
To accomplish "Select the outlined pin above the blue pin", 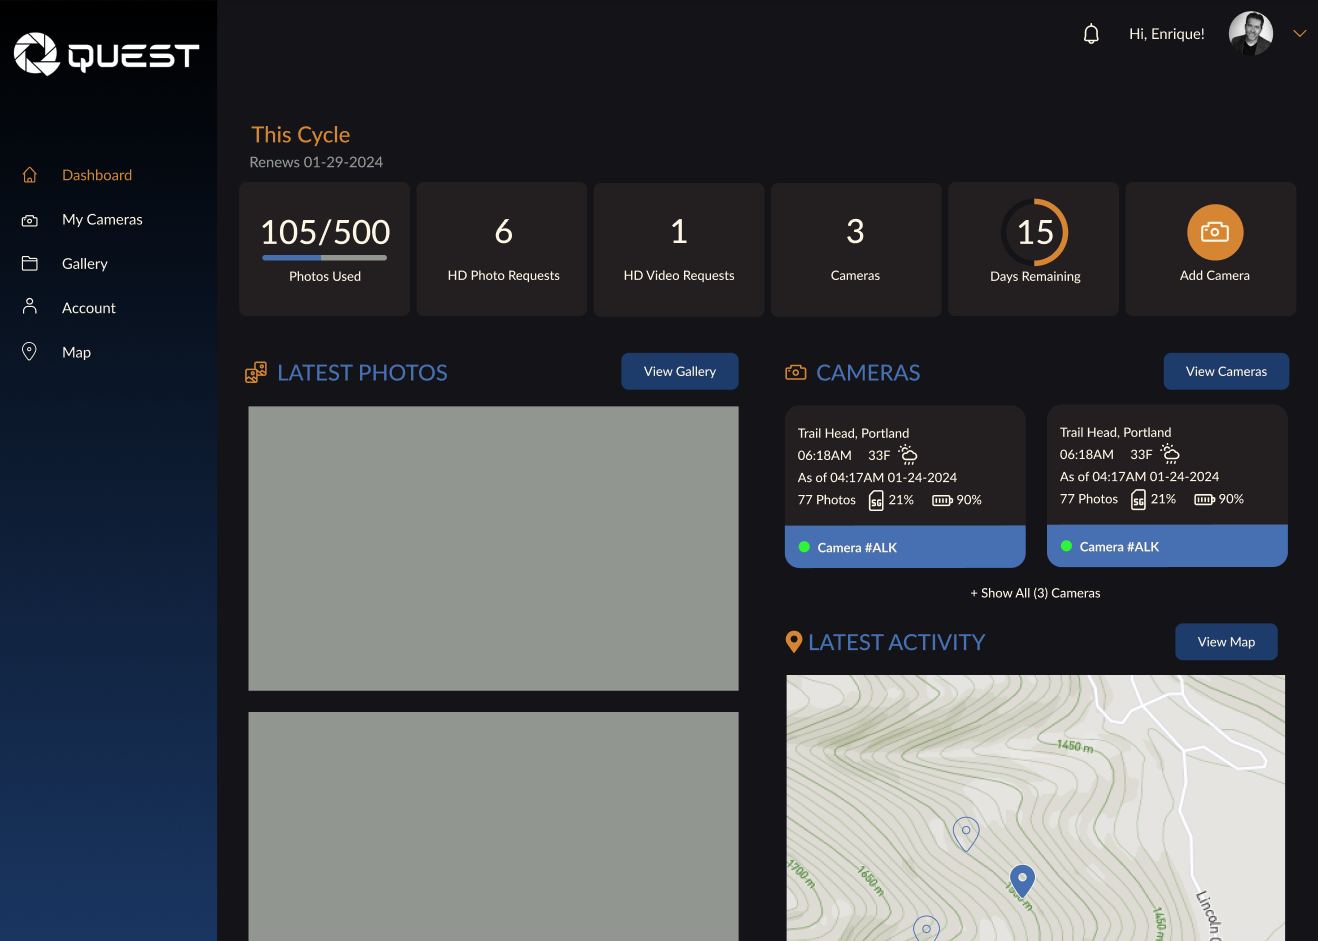I will coord(966,833).
